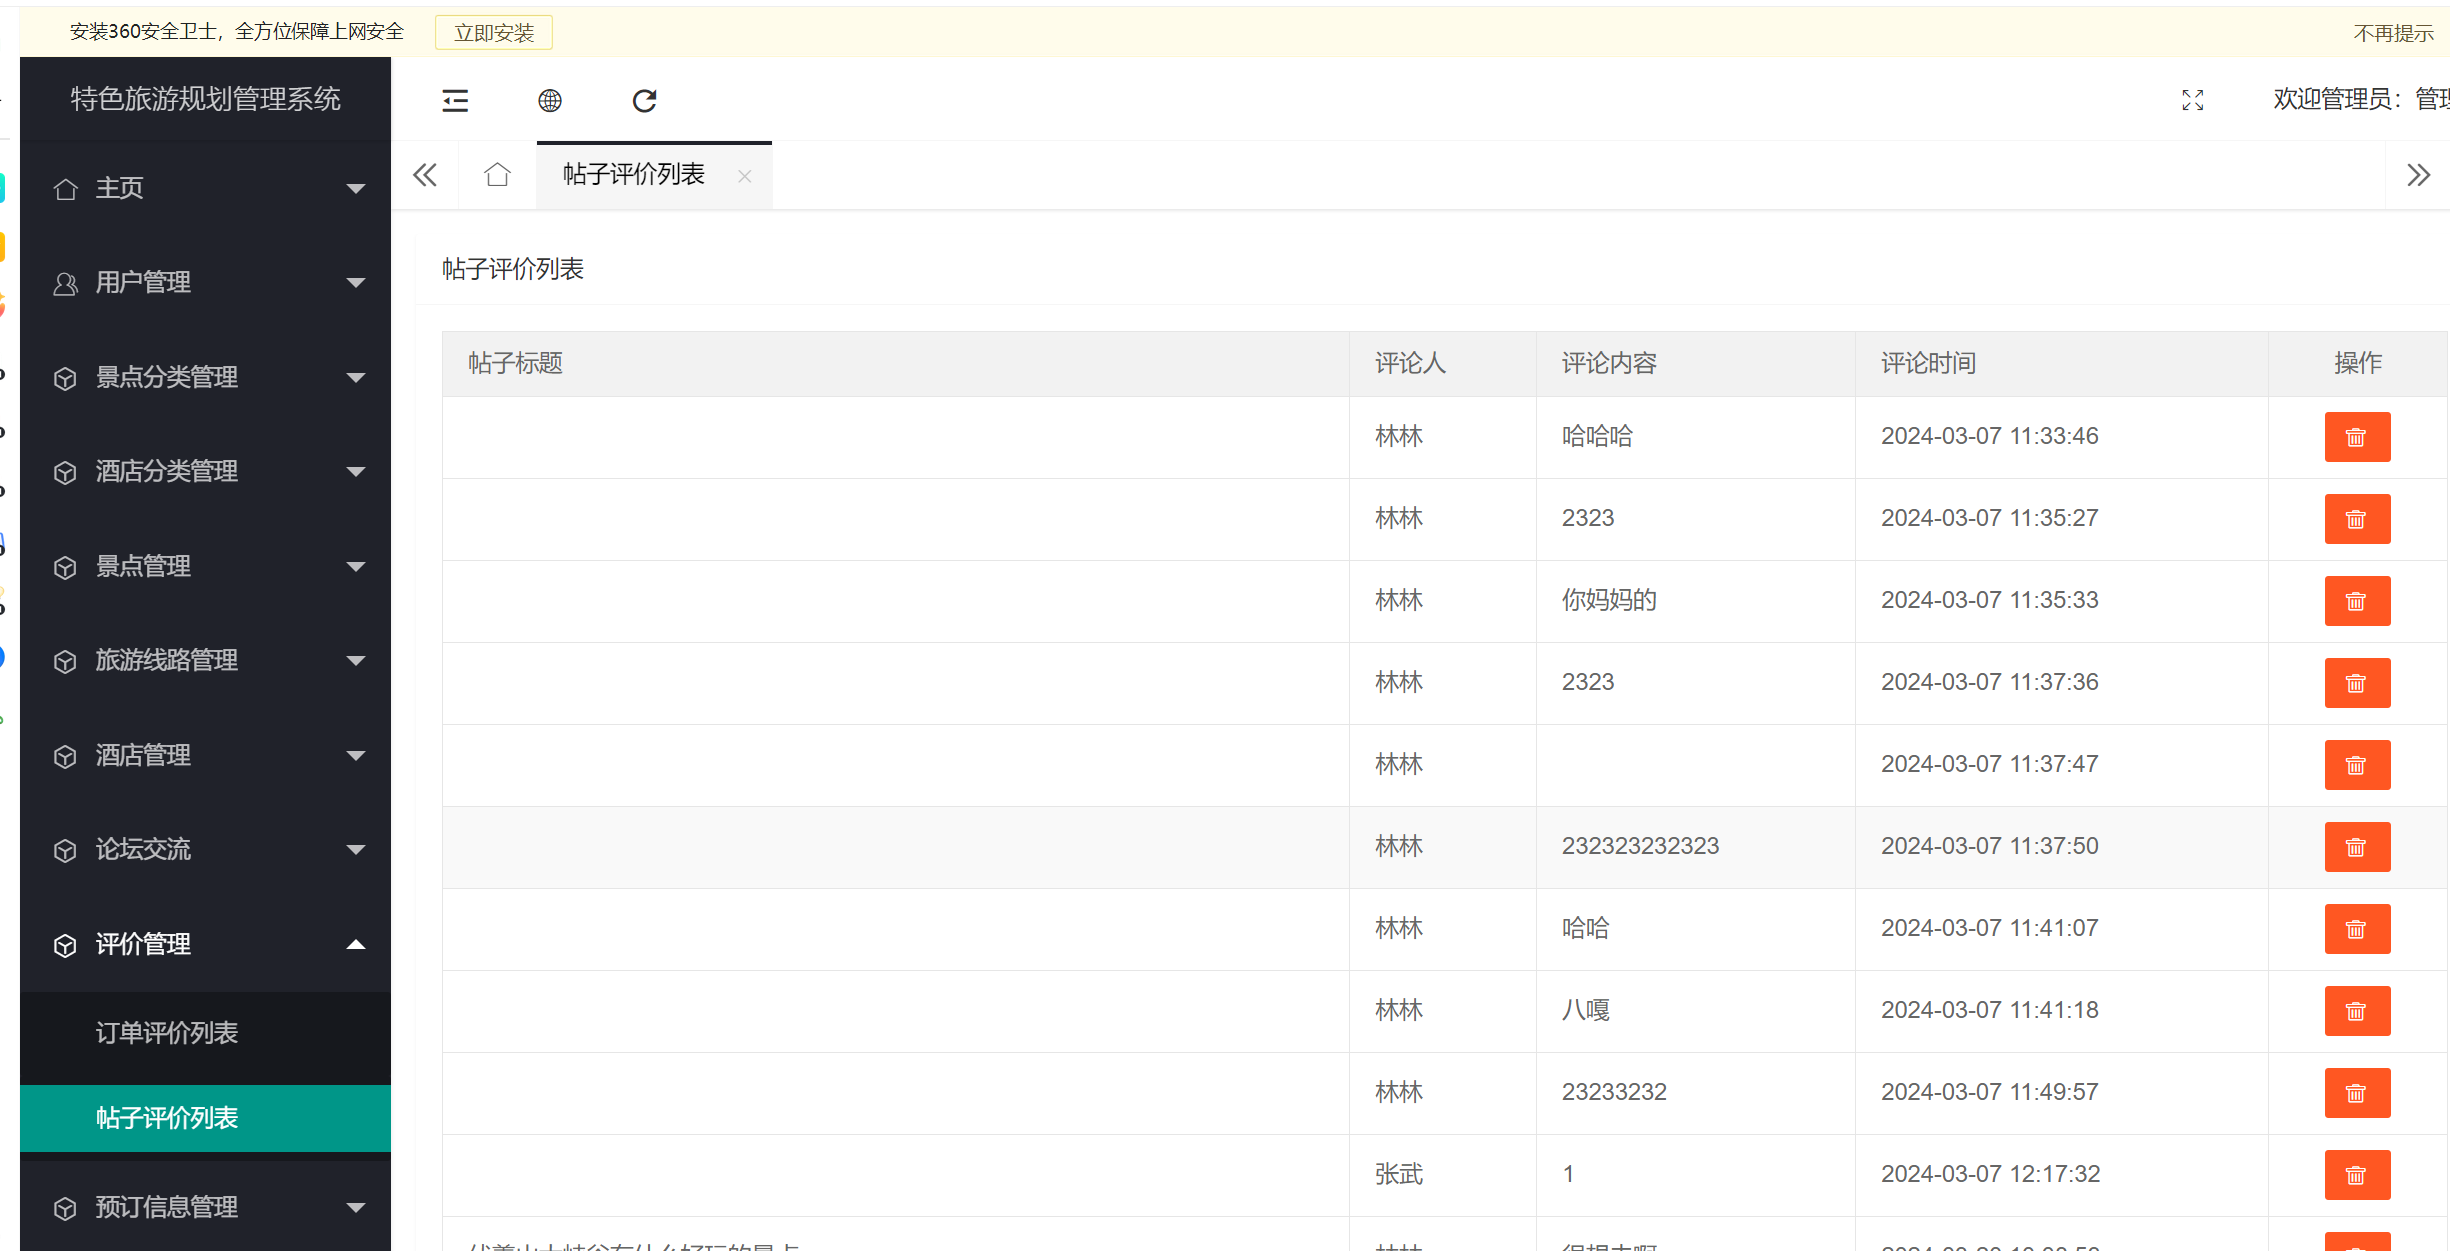Screen dimensions: 2450x1251
Task: Select 帖子评价列表 in the sidebar
Action: point(167,1118)
